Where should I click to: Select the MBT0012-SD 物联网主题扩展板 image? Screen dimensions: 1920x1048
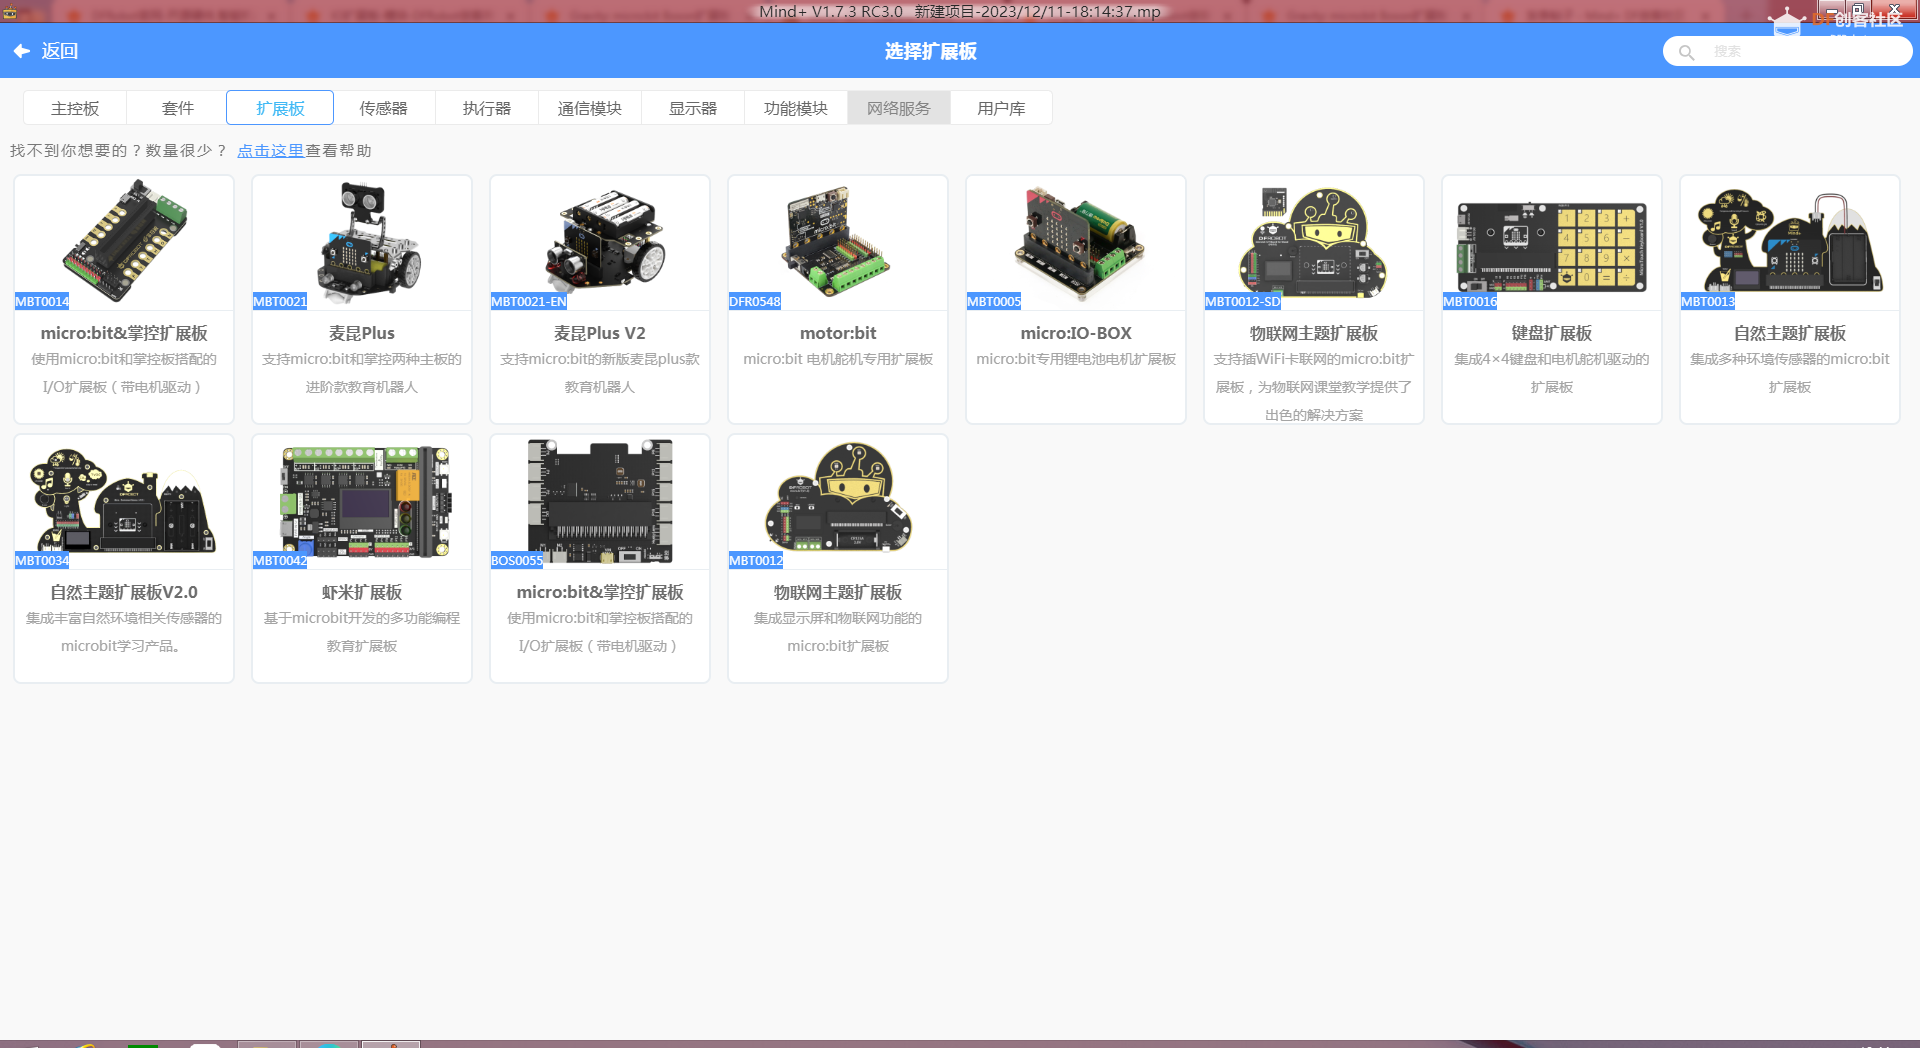(x=1314, y=241)
